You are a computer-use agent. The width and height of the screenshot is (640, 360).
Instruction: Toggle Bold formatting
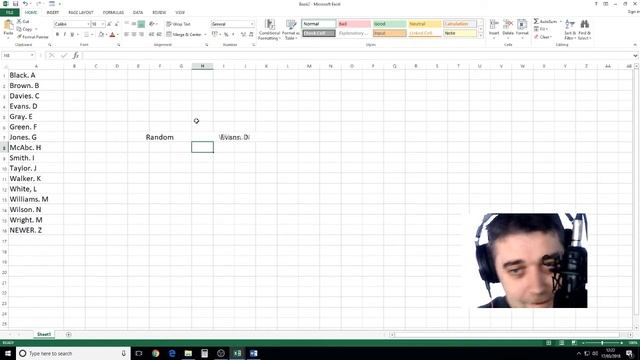[x=57, y=35]
